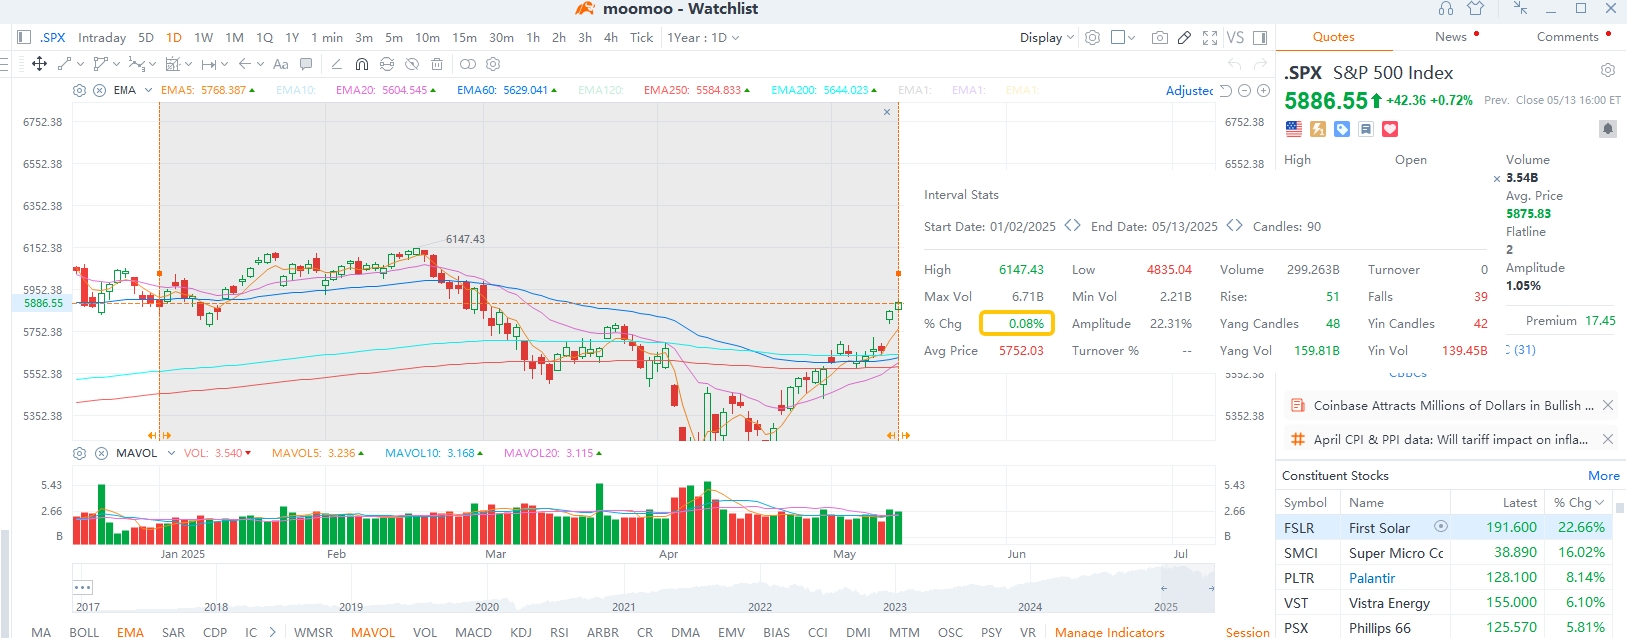Open the % Chg column sort dropdown
The height and width of the screenshot is (638, 1627).
[1580, 503]
